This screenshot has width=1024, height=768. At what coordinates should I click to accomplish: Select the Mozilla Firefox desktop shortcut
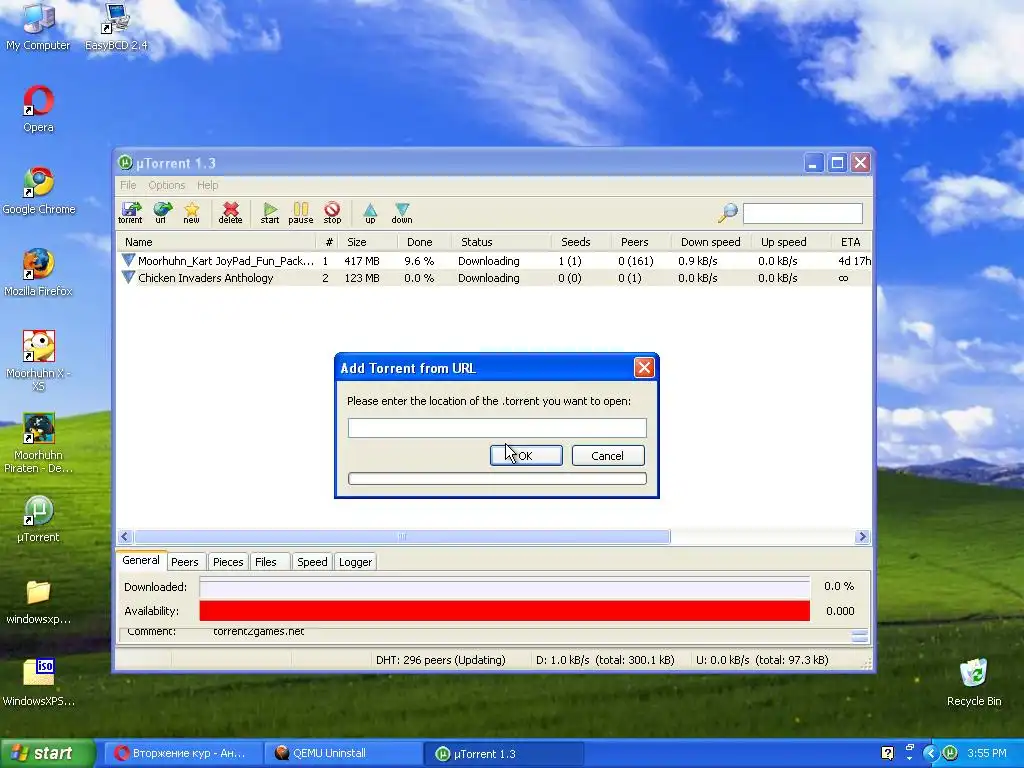click(39, 273)
